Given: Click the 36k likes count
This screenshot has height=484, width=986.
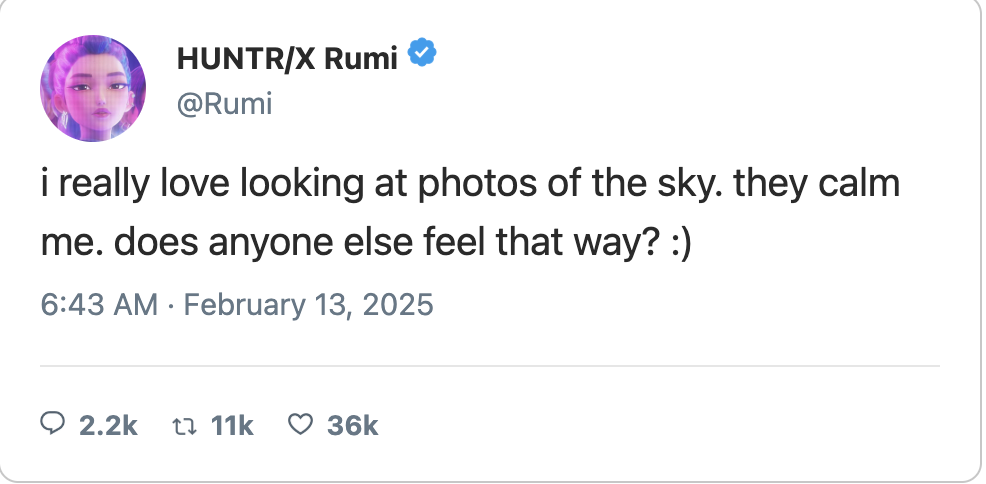Looking at the screenshot, I should (352, 426).
